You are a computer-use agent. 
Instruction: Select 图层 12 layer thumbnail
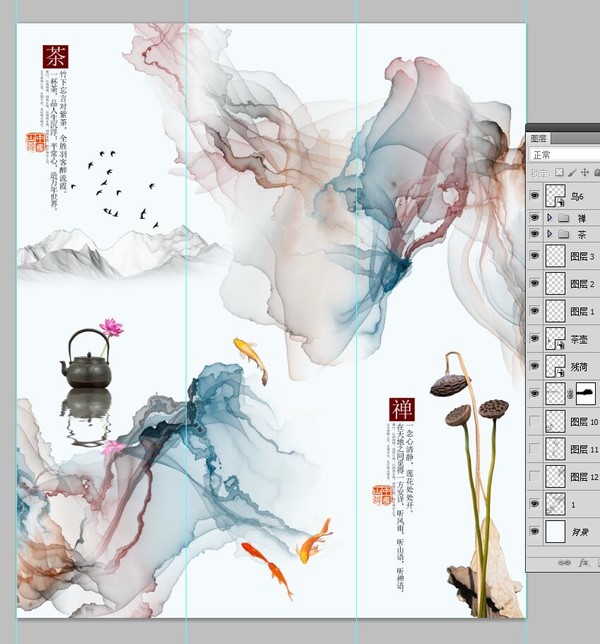(555, 476)
